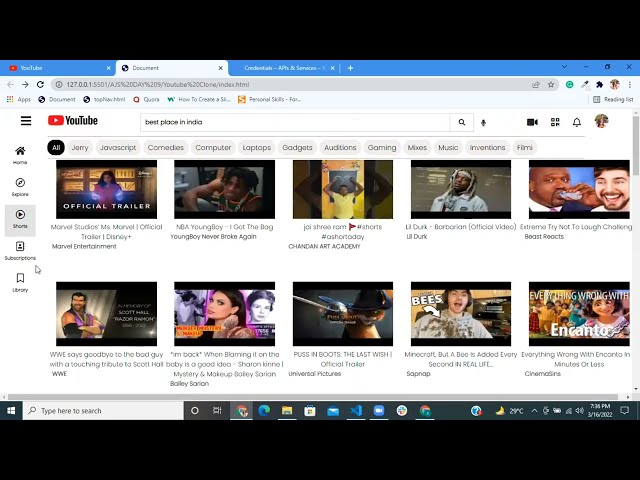The image size is (640, 480).
Task: Click the WWE channel name
Action: 59,373
